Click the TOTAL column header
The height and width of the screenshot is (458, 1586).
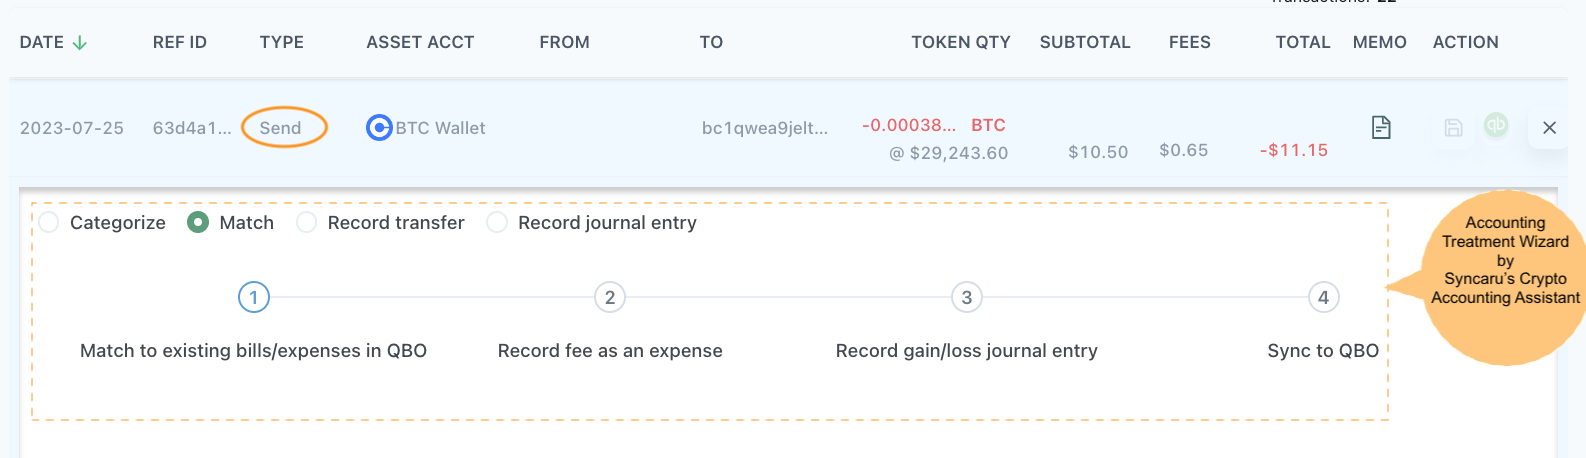(1303, 42)
